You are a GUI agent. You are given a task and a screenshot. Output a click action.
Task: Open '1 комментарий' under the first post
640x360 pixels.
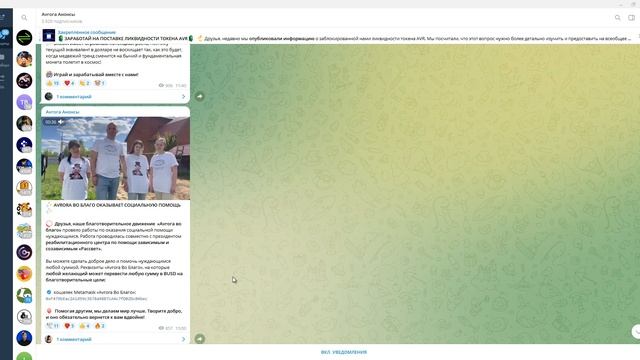click(74, 97)
